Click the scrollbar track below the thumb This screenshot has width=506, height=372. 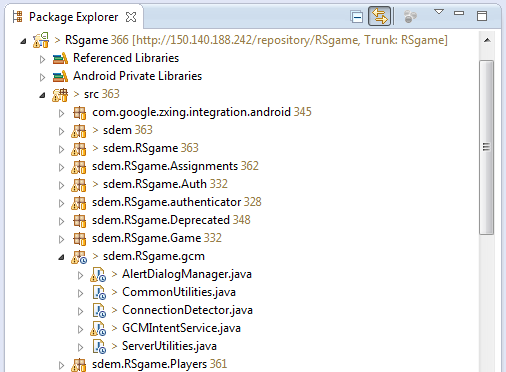click(487, 303)
